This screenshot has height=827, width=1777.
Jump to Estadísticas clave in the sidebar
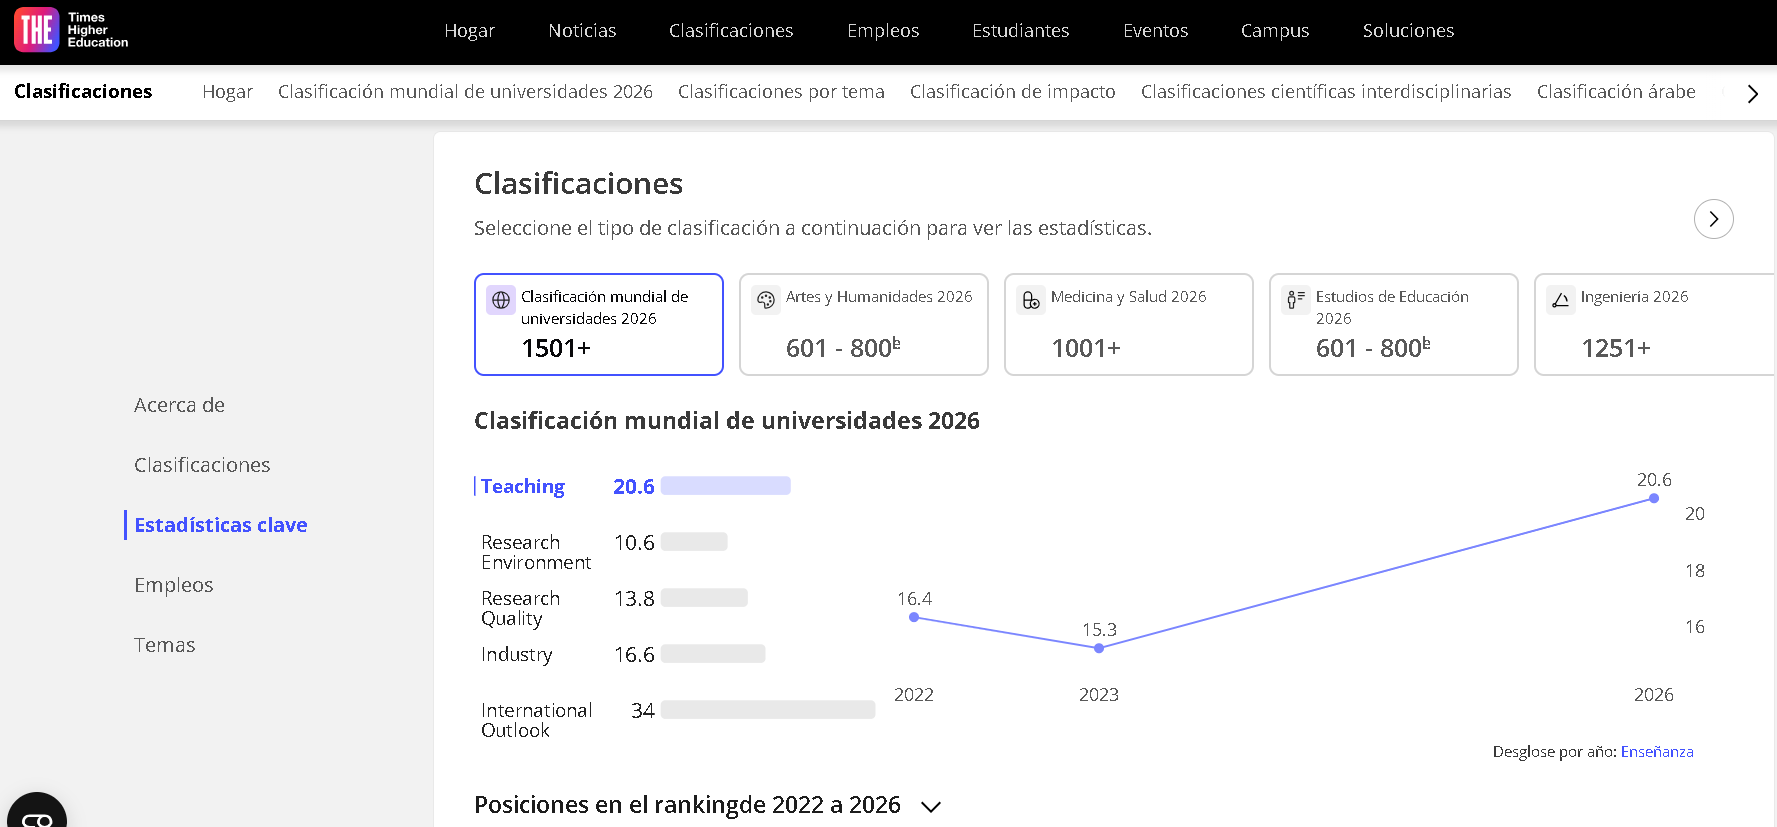[x=221, y=525]
